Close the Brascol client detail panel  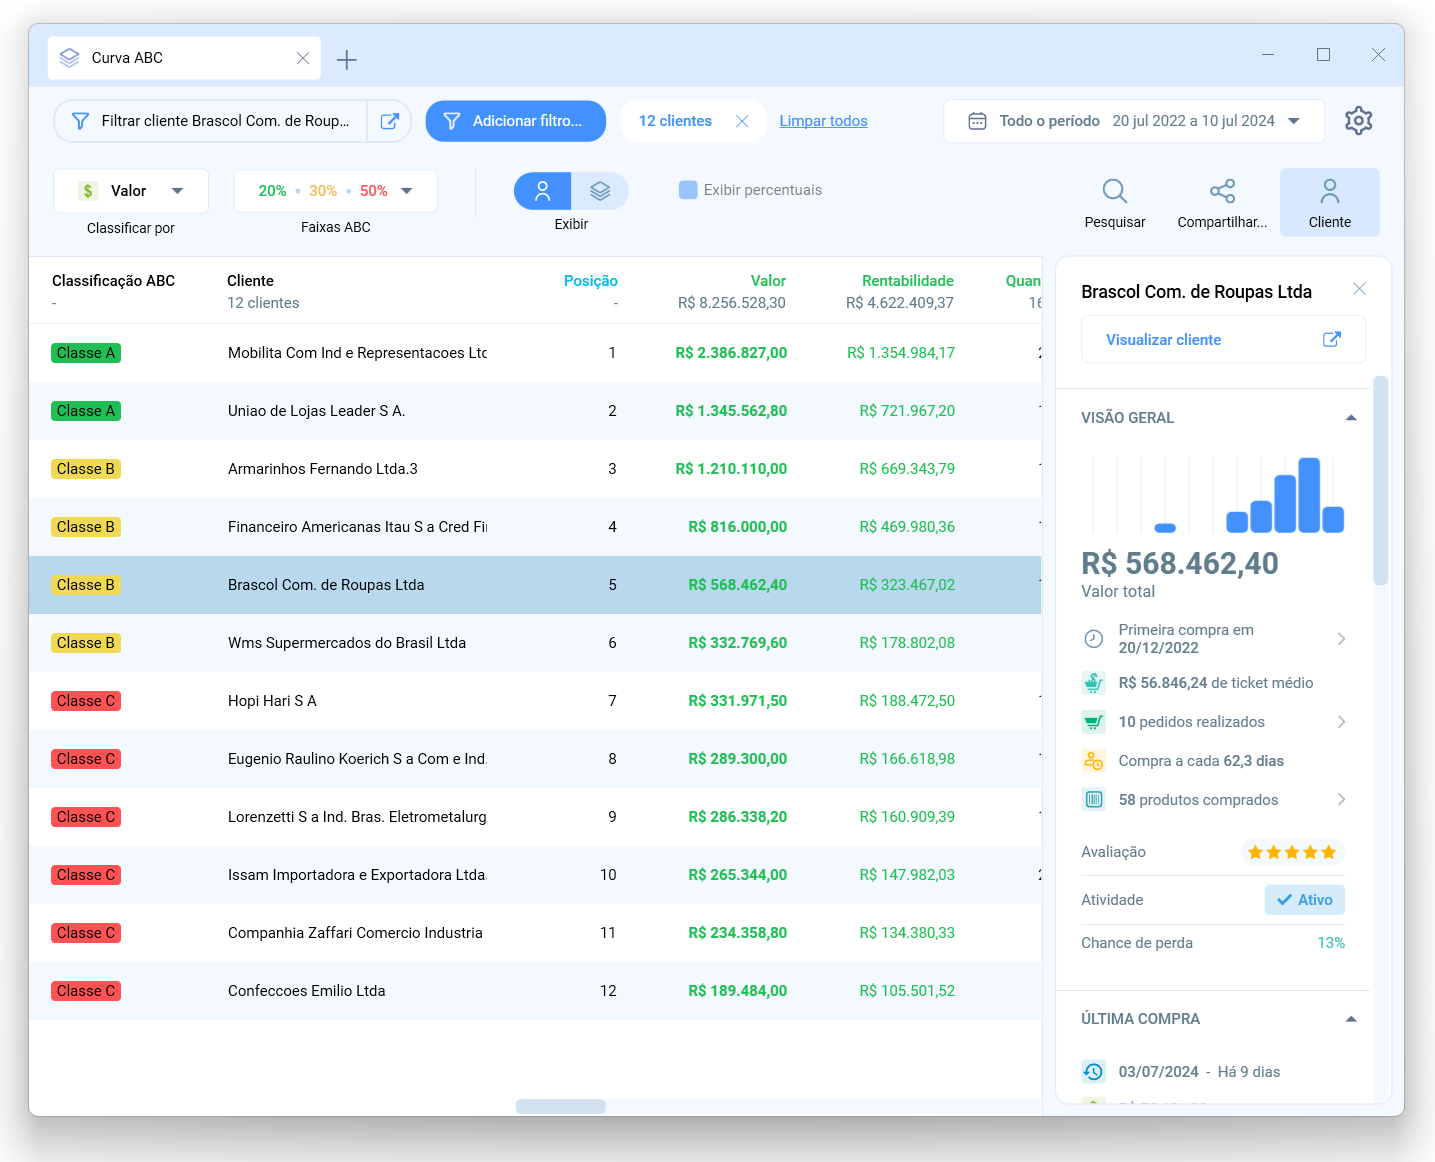click(x=1359, y=289)
